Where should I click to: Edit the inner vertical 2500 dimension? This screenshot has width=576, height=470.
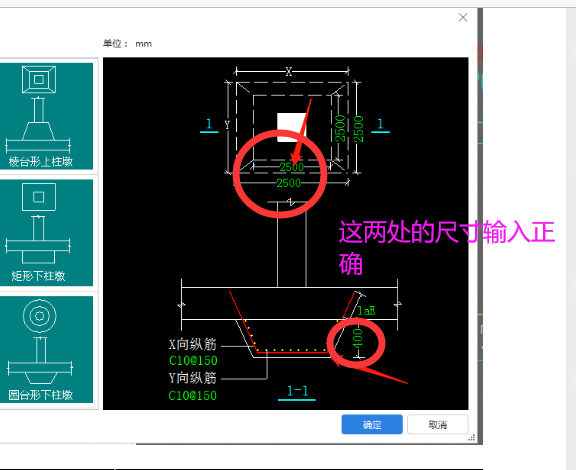(340, 128)
